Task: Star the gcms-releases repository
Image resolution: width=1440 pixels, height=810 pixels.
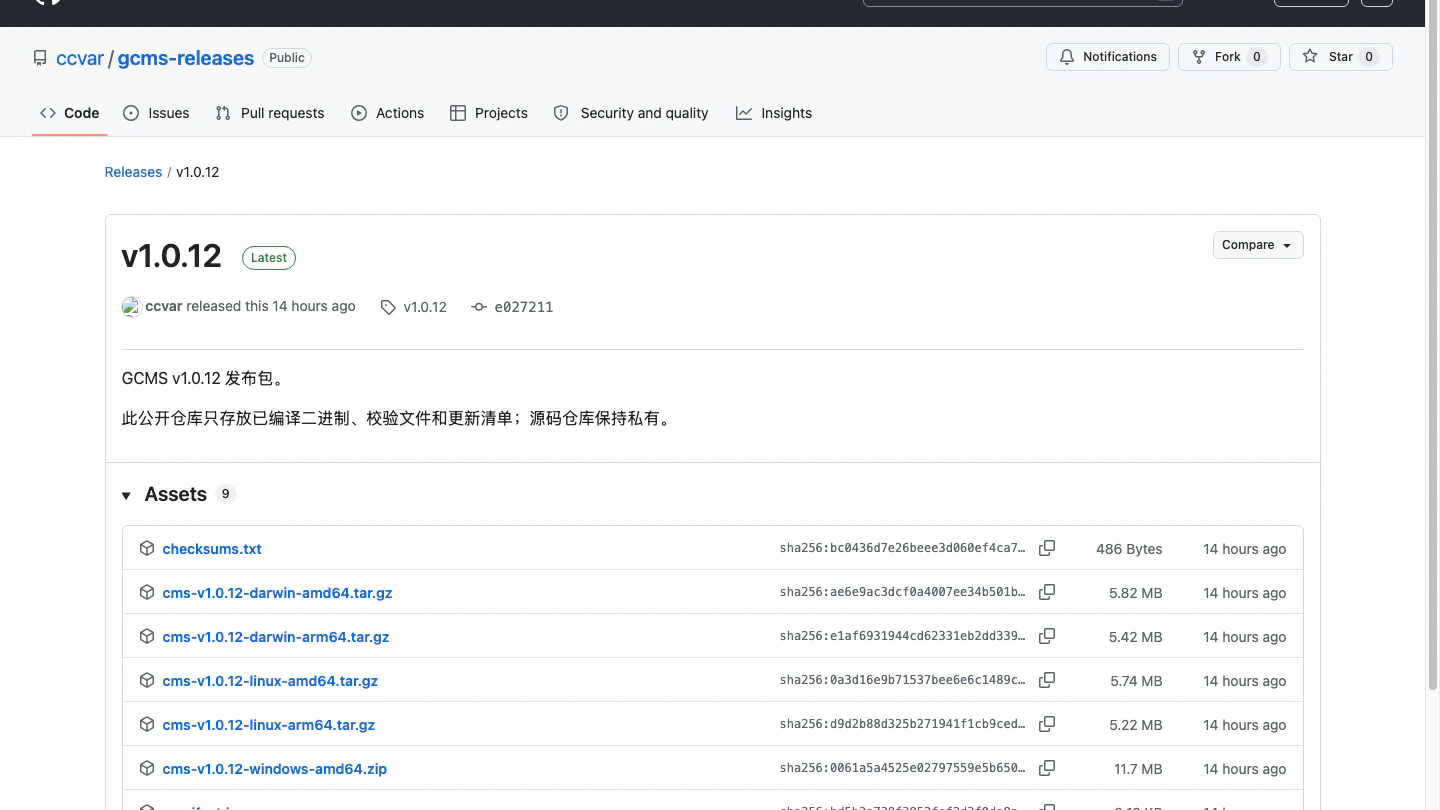Action: pyautogui.click(x=1340, y=57)
